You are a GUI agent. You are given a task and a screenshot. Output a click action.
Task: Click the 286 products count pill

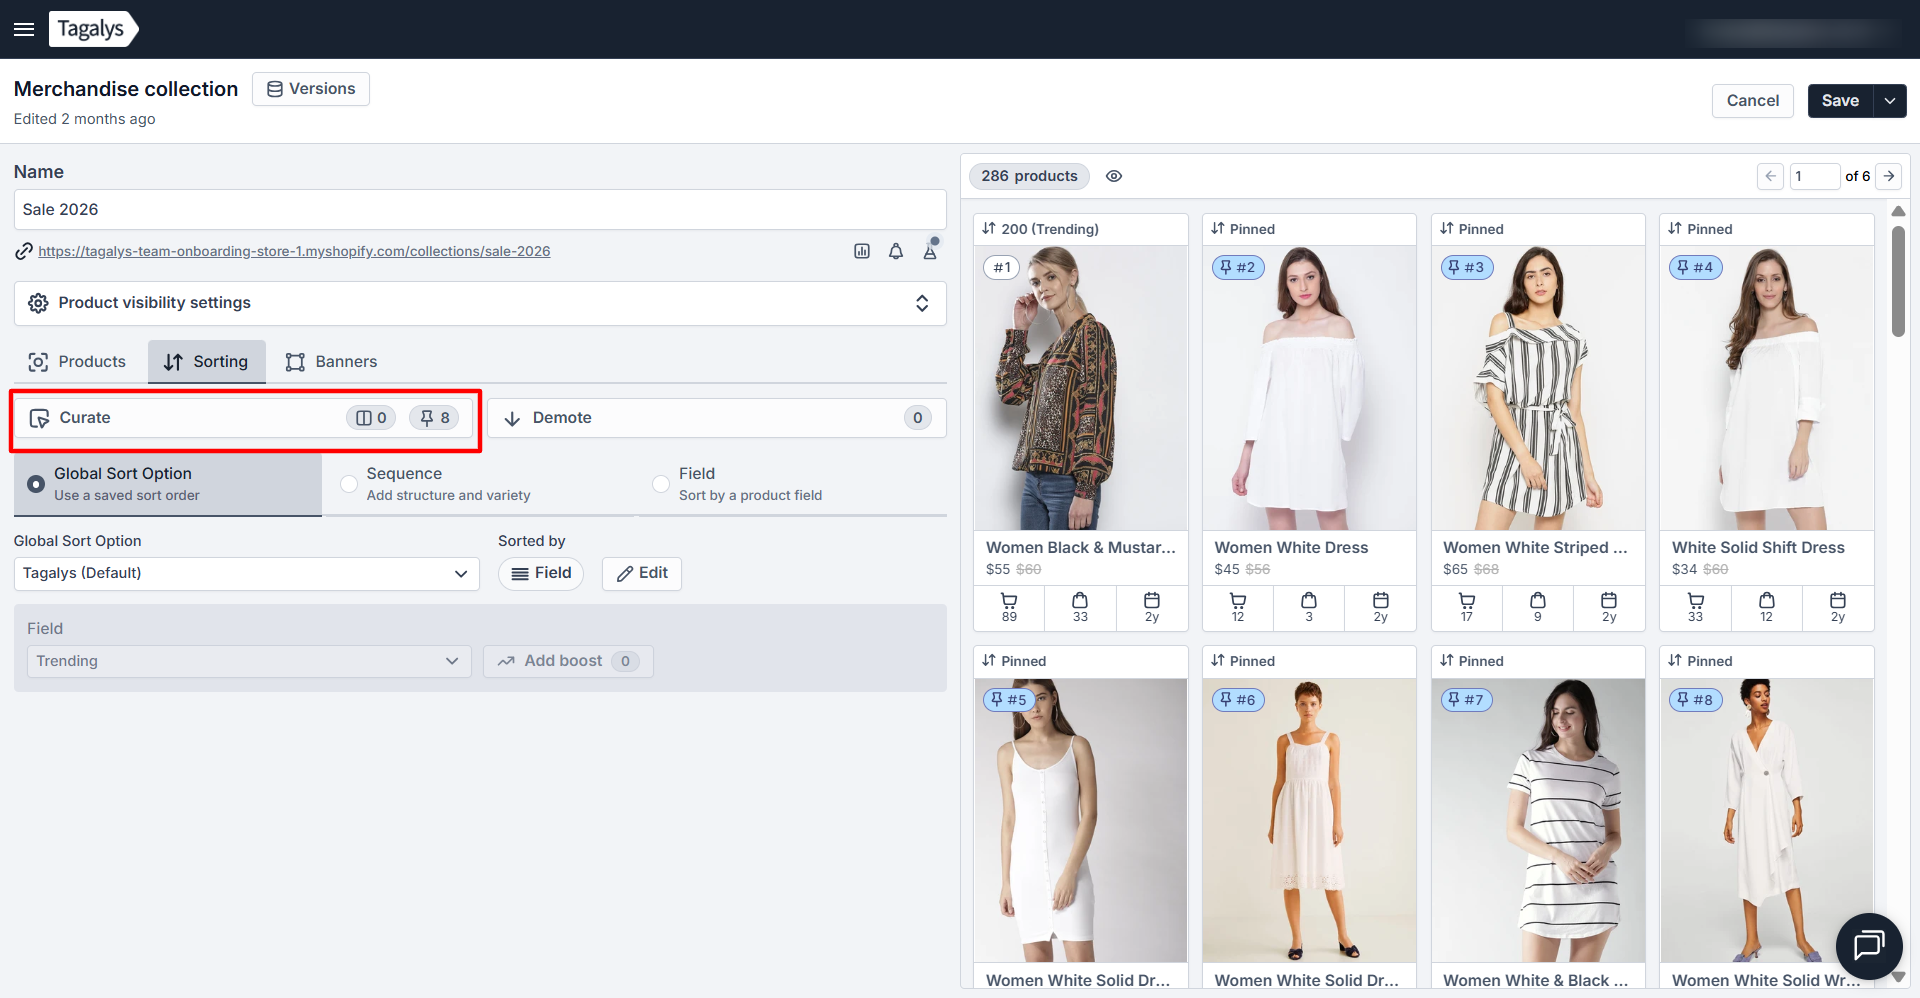(x=1029, y=176)
